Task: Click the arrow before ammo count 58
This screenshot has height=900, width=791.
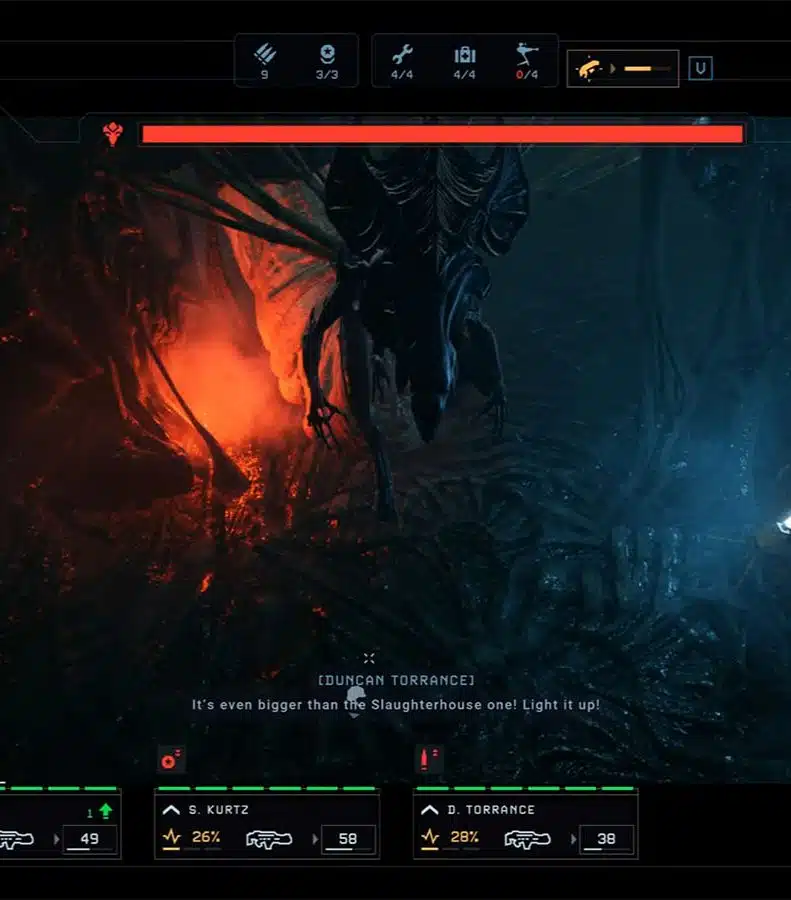Action: [x=315, y=839]
